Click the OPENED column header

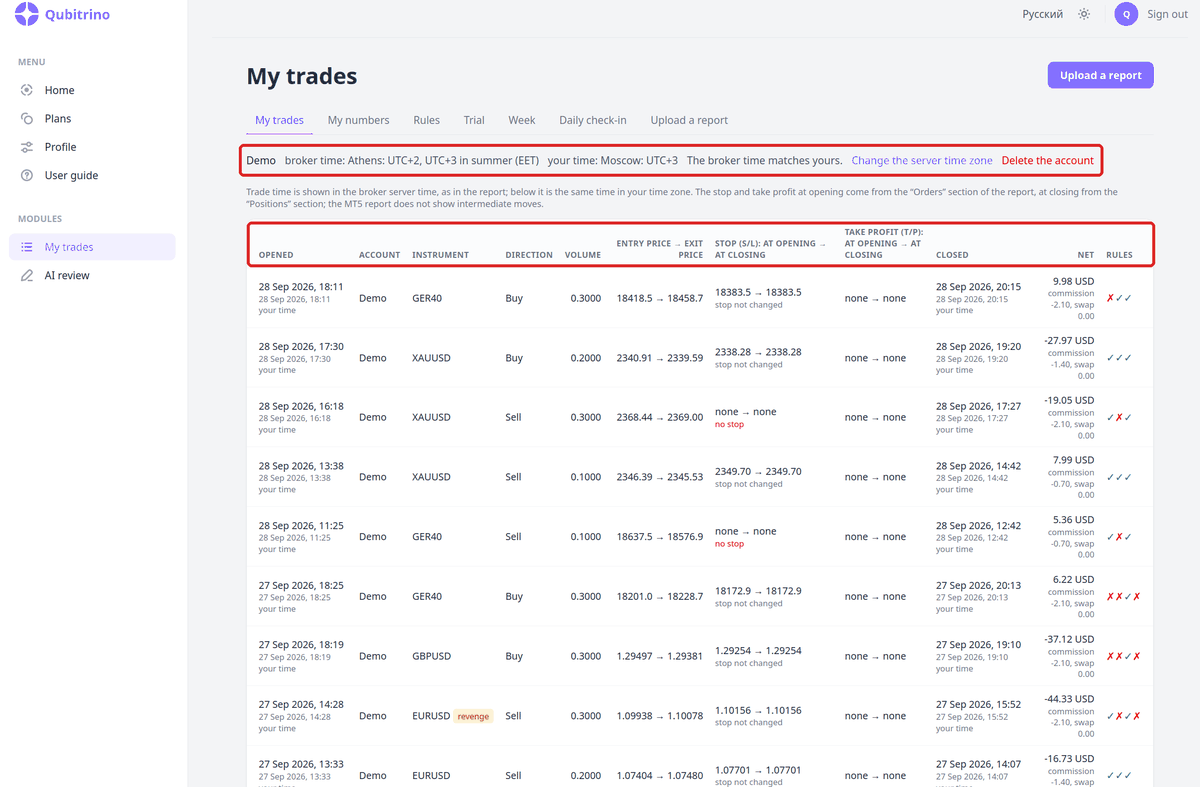(x=276, y=255)
